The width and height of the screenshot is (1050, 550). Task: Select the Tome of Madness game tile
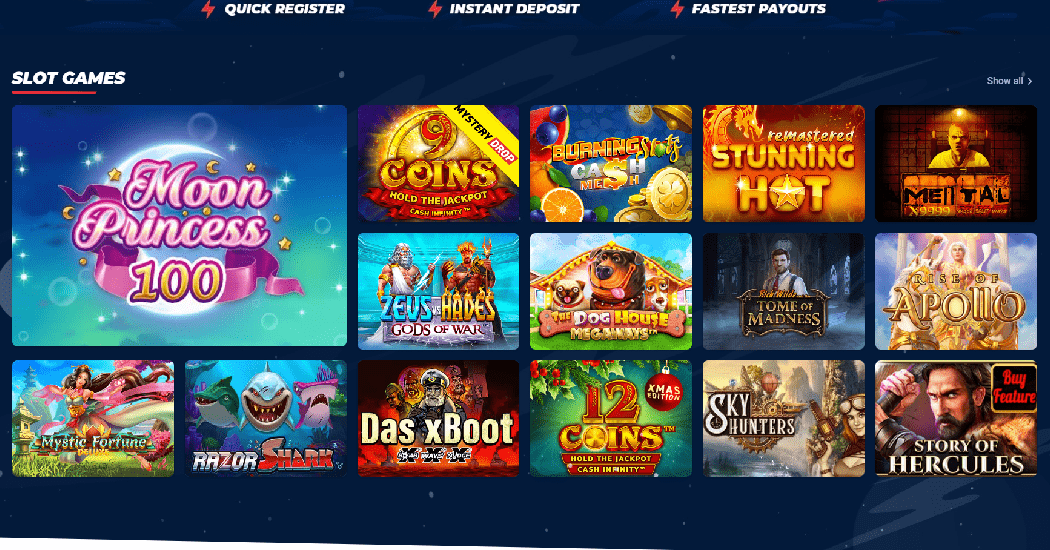click(x=783, y=291)
